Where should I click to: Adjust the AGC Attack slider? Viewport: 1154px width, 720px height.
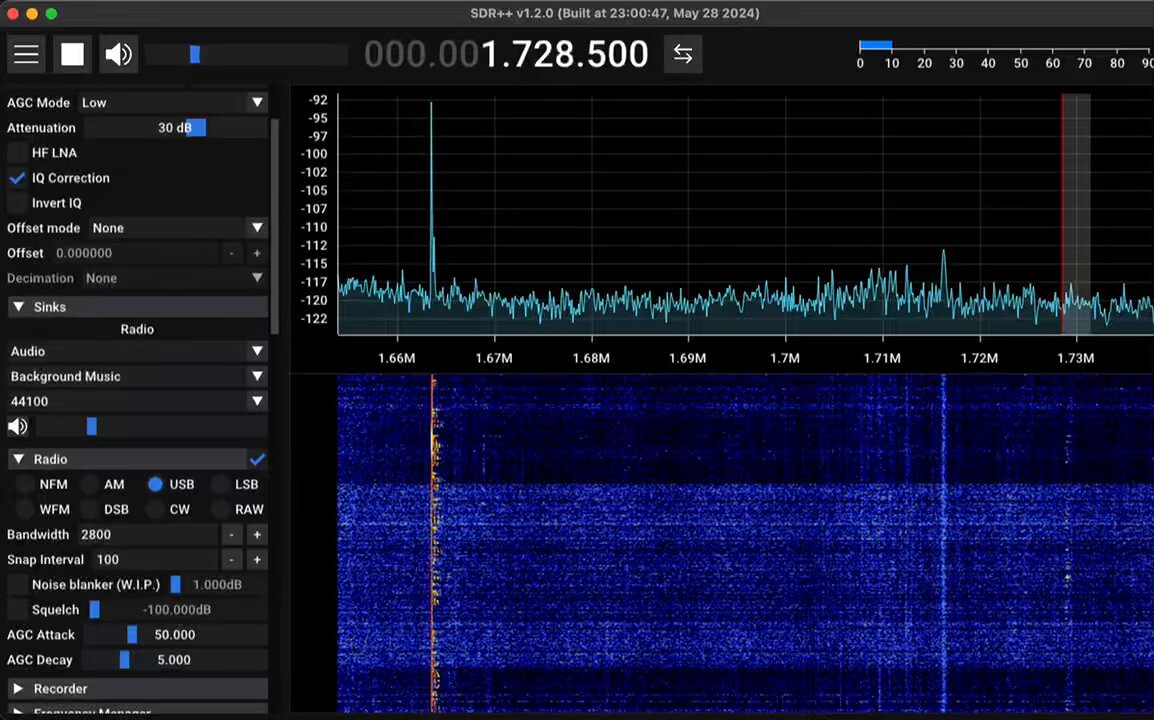coord(175,634)
